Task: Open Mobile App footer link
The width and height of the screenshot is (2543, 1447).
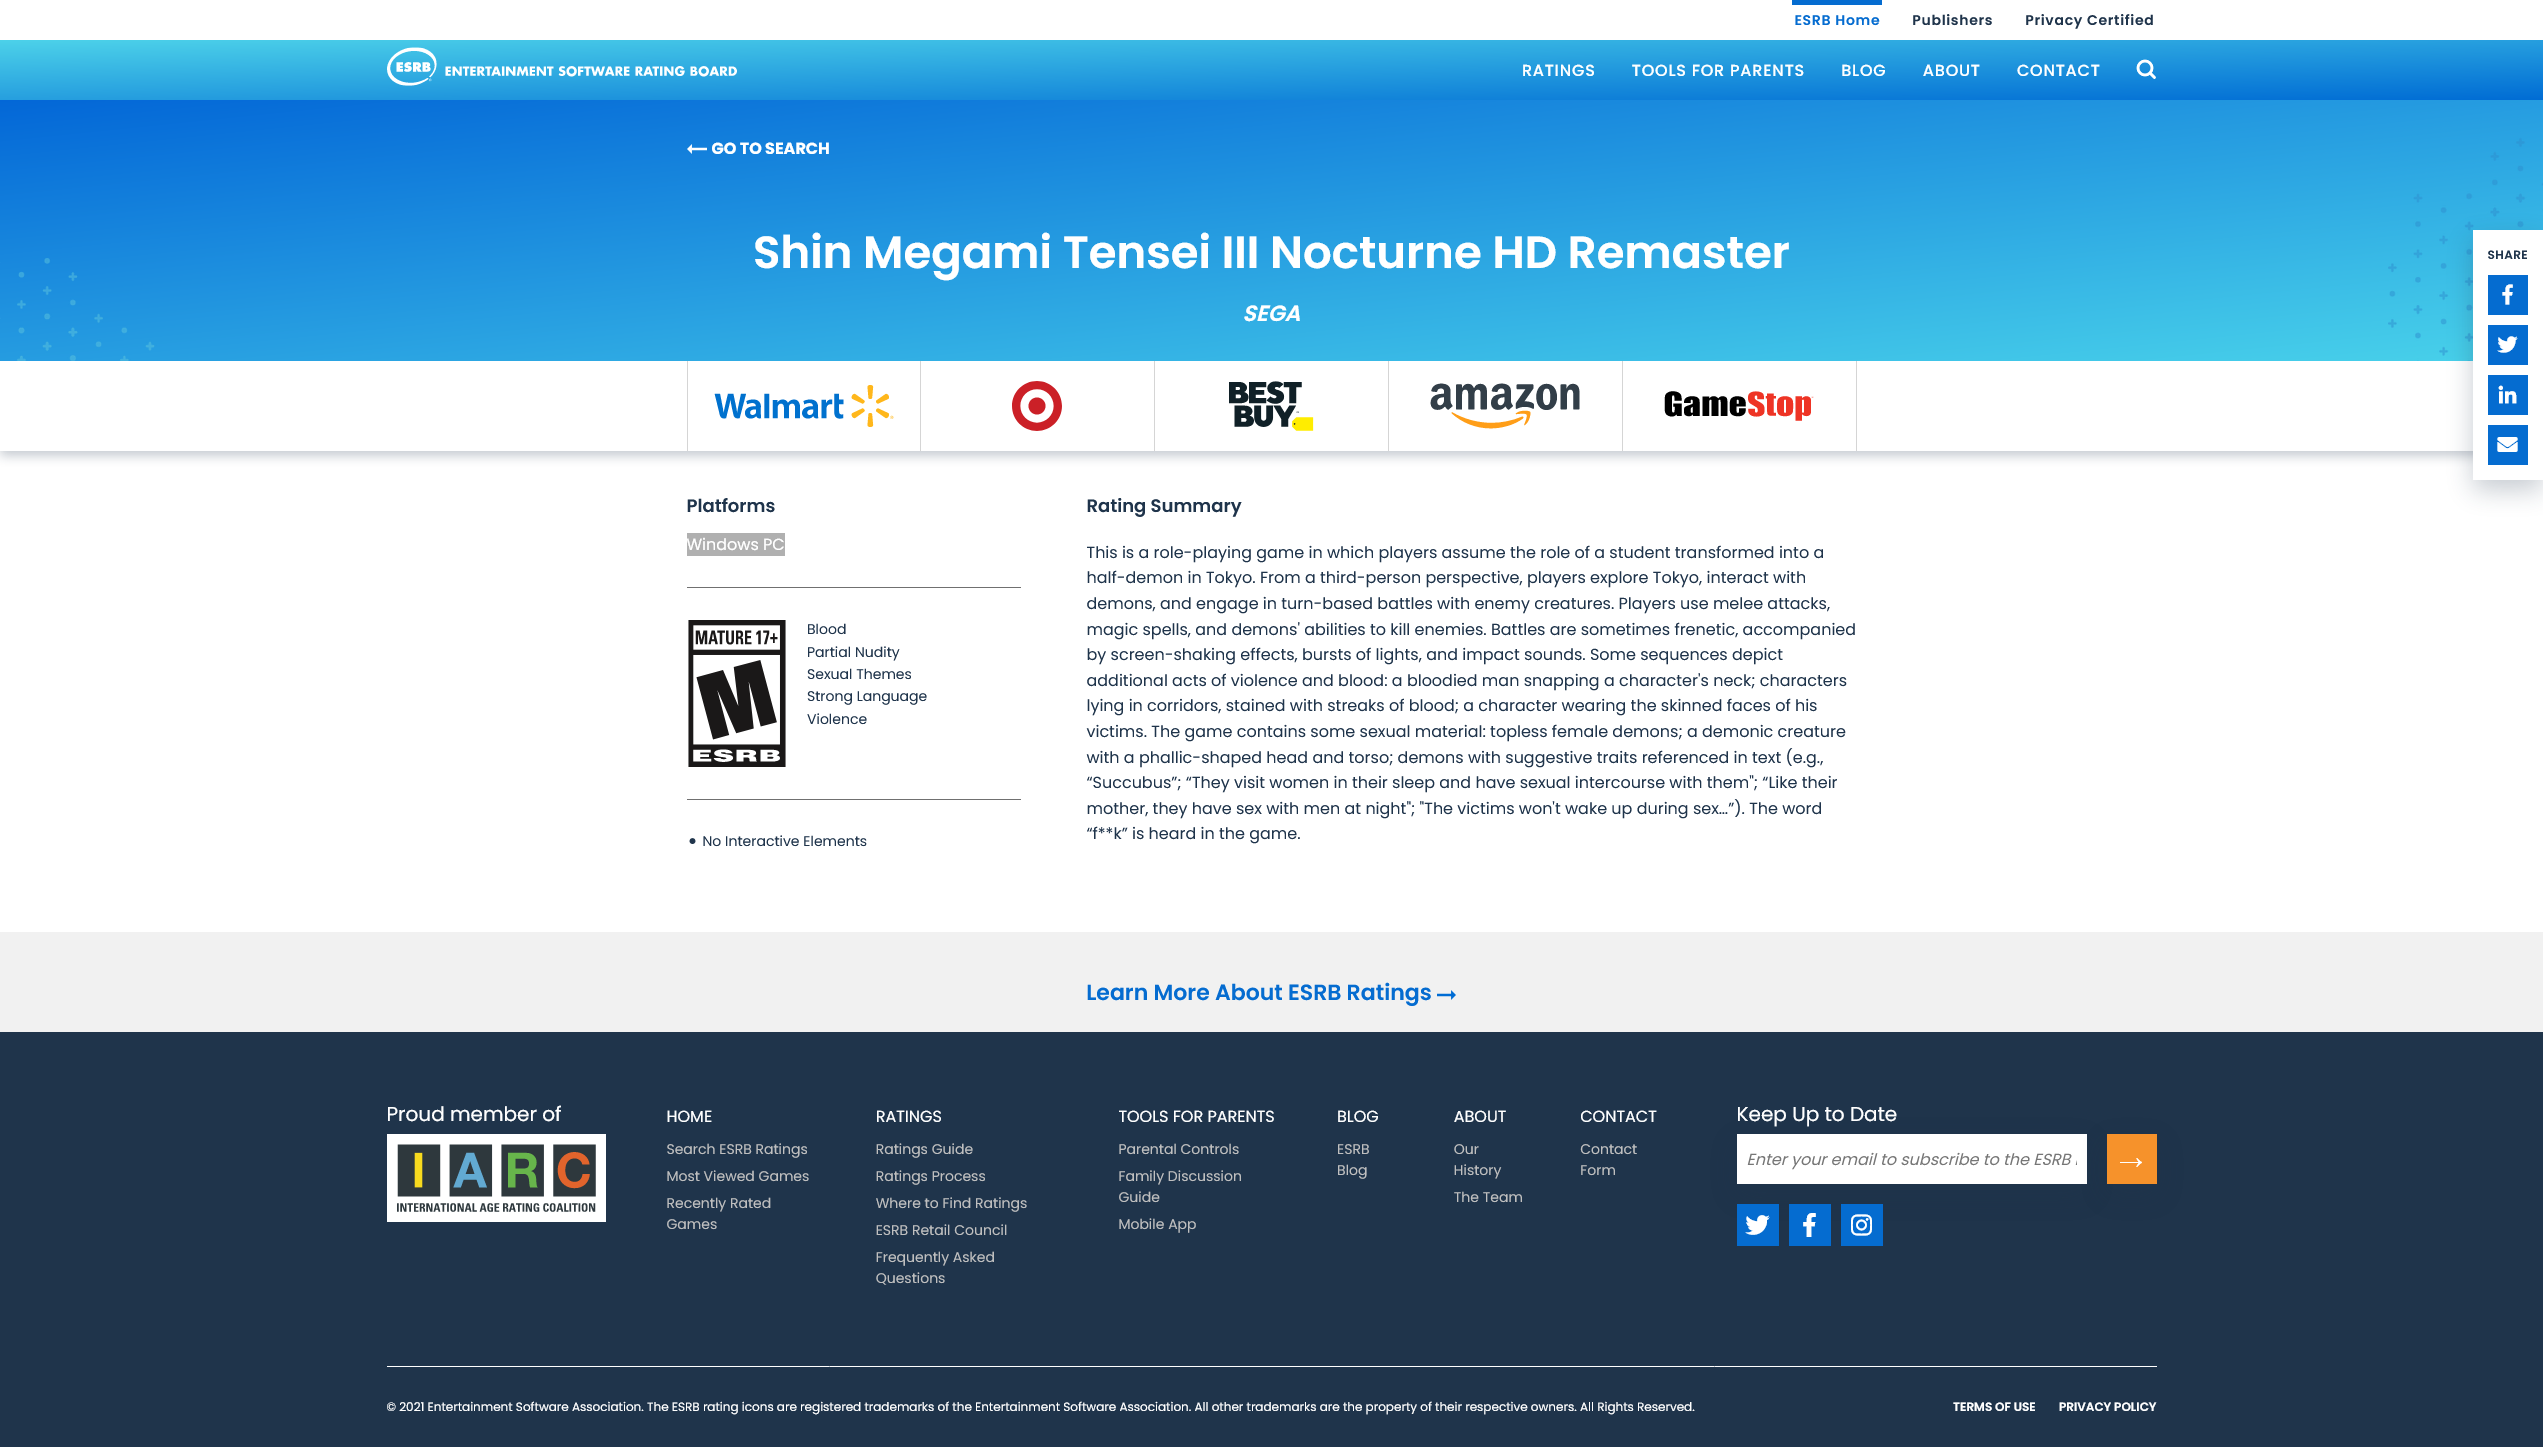Action: click(x=1157, y=1224)
